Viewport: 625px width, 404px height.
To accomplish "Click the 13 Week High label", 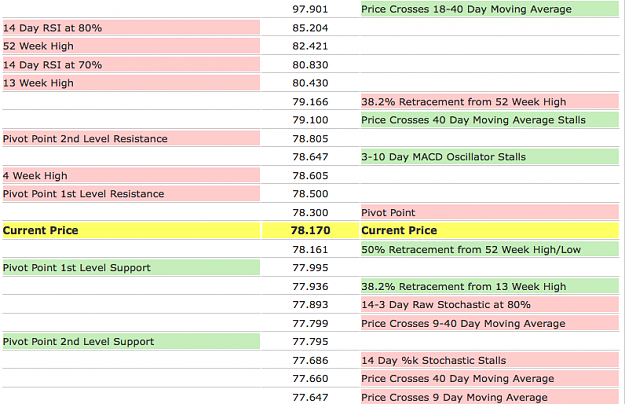I will click(x=38, y=83).
